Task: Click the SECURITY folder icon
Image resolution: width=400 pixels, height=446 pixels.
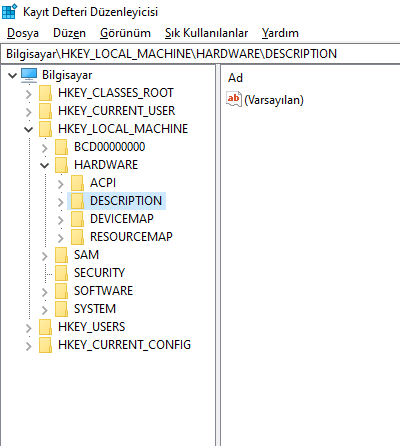Action: [61, 273]
